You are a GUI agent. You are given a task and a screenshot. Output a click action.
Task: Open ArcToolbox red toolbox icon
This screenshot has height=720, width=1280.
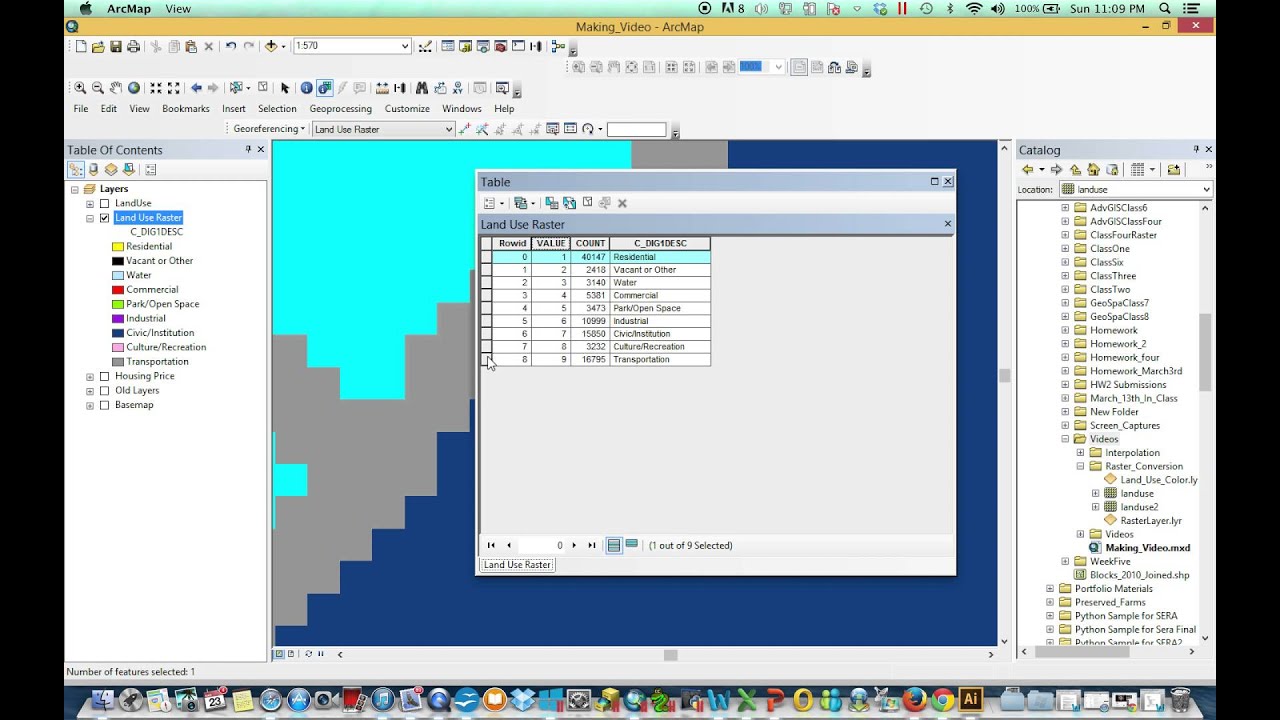[x=500, y=46]
